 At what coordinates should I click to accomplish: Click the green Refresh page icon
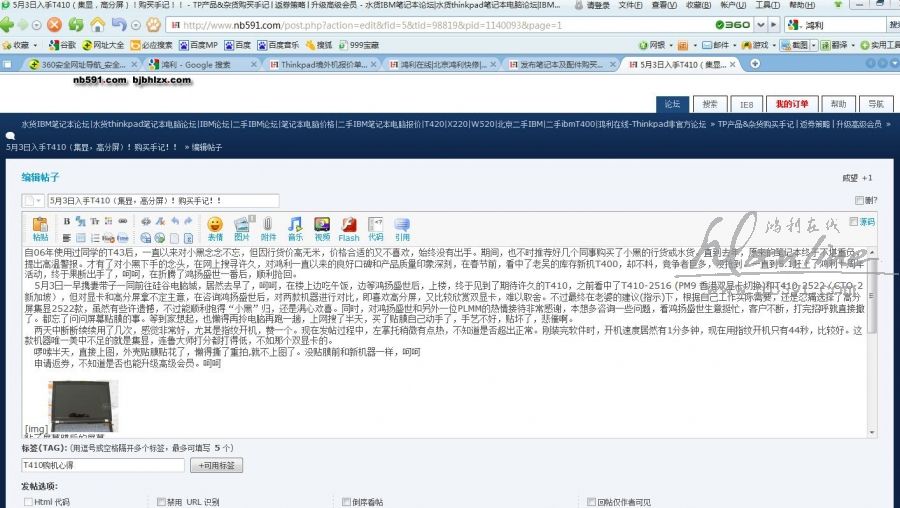click(x=76, y=25)
